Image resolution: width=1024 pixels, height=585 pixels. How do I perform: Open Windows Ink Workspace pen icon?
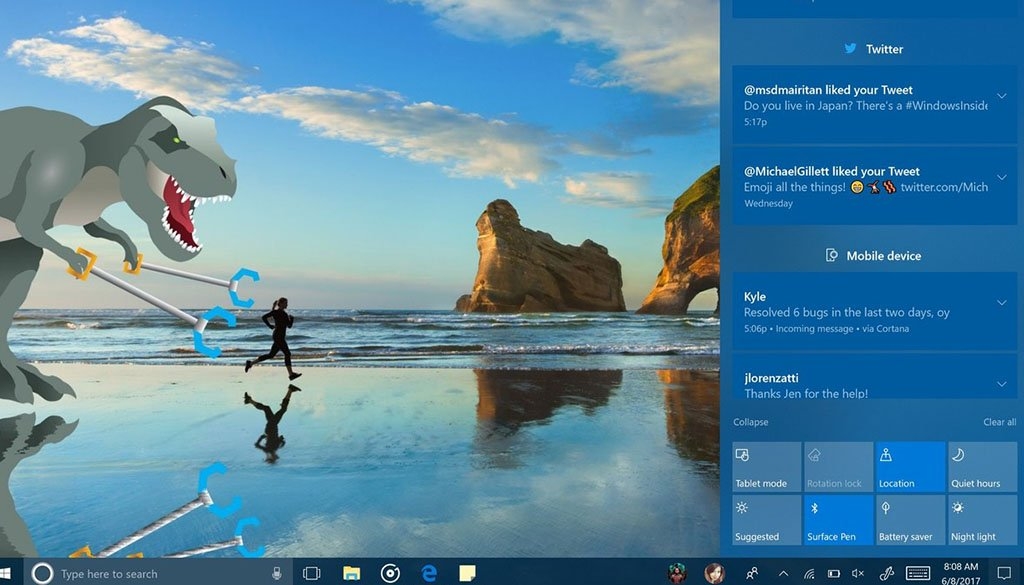coord(887,574)
